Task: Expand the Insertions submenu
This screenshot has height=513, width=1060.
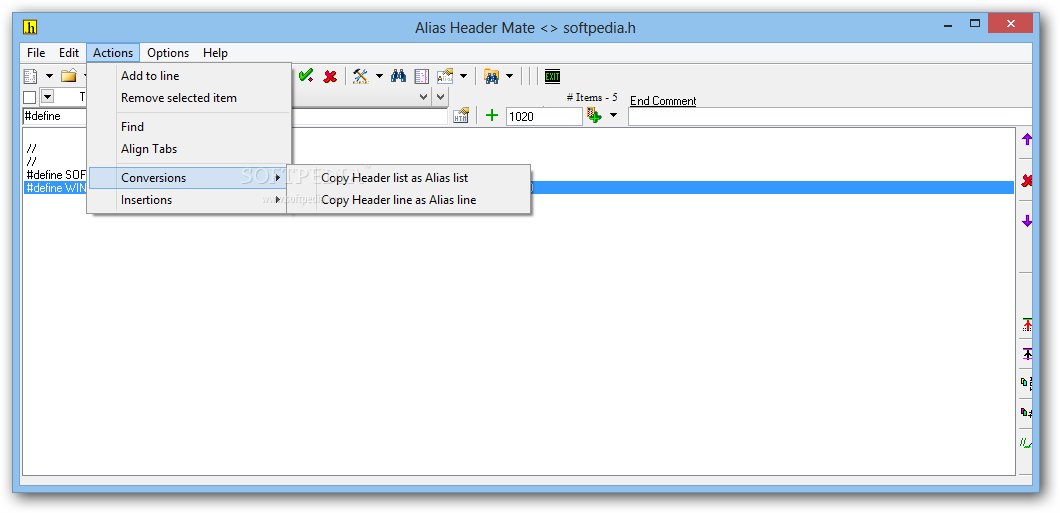Action: coord(189,200)
